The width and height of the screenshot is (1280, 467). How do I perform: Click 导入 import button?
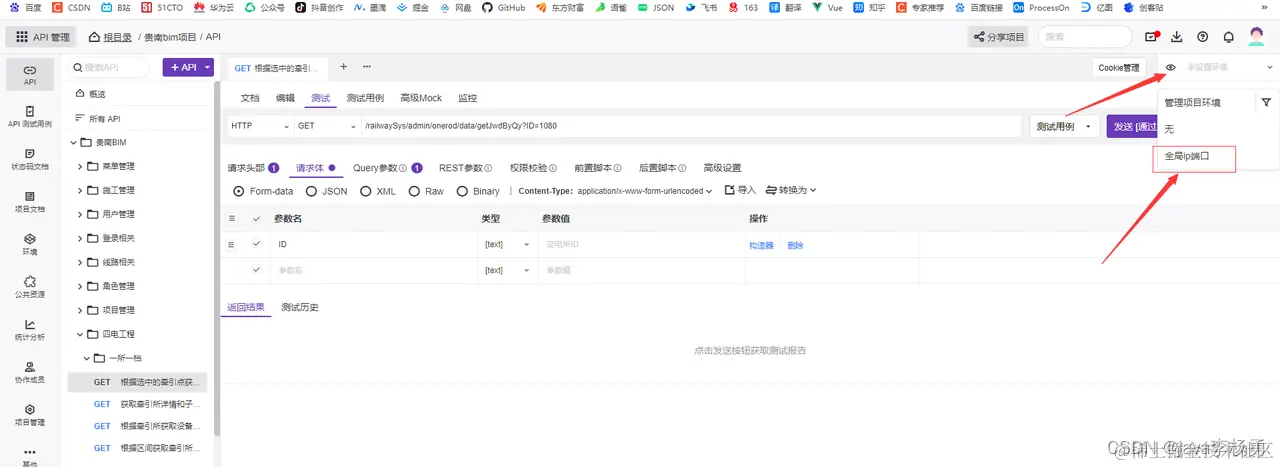click(x=740, y=190)
